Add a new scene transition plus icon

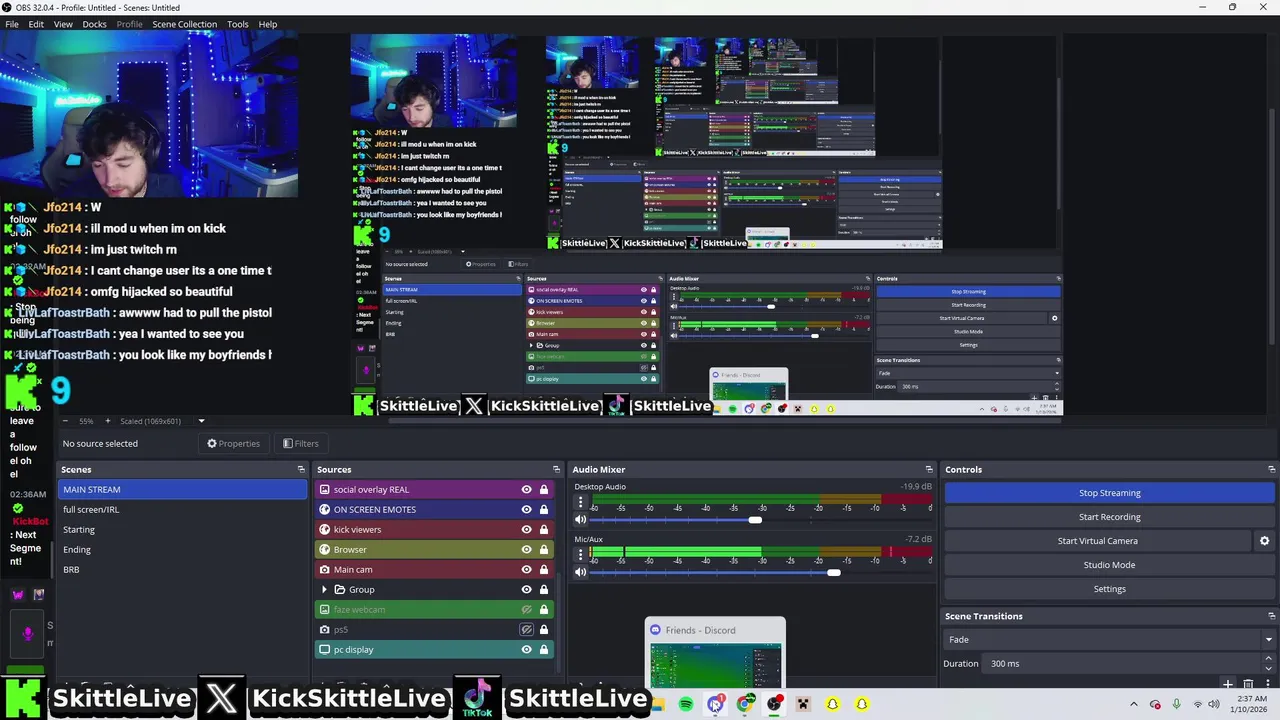point(1228,685)
